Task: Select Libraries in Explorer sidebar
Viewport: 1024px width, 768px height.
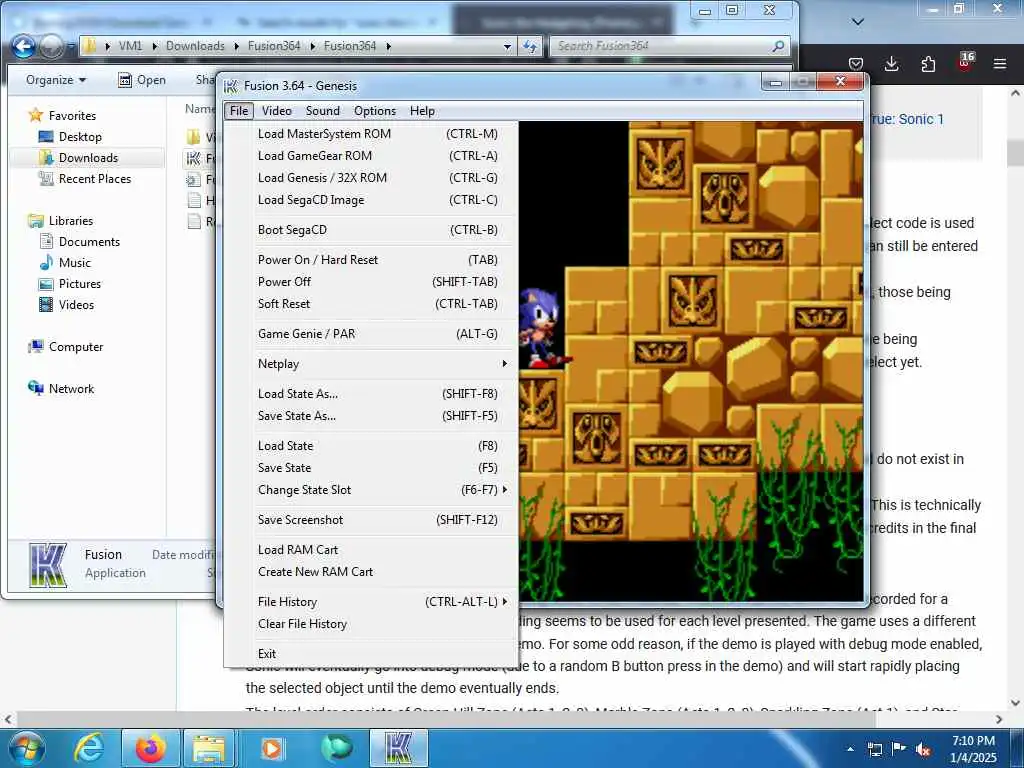Action: coord(61,221)
